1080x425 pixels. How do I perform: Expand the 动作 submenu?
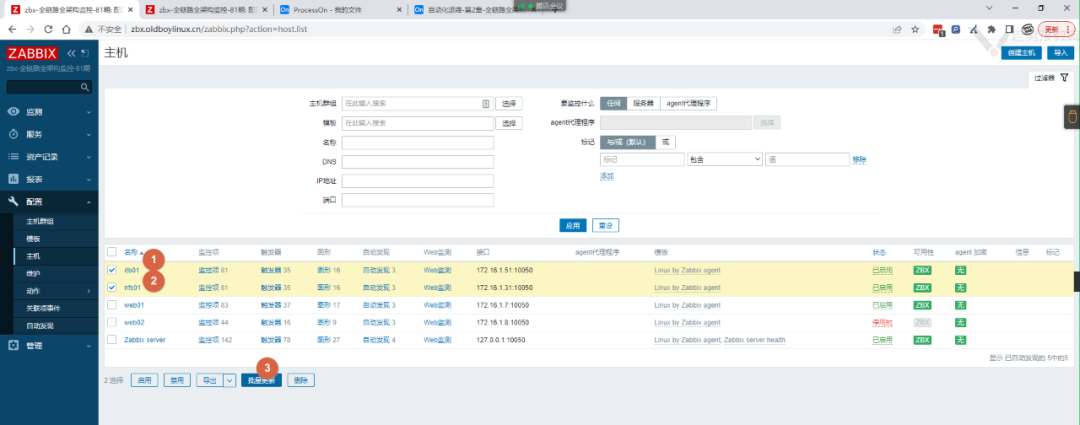90,291
